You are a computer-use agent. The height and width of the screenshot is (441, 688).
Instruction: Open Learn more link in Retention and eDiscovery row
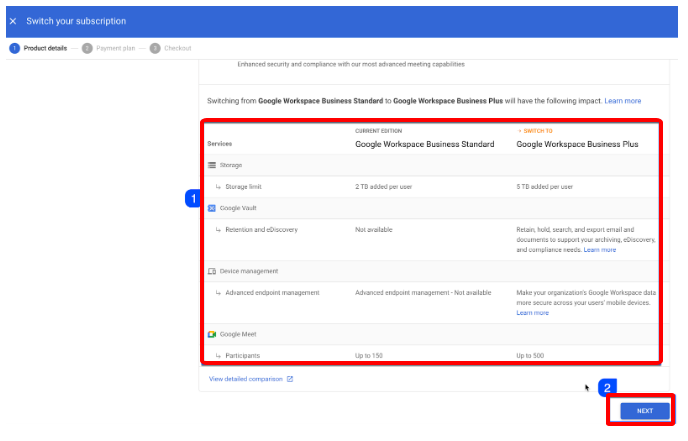(600, 250)
